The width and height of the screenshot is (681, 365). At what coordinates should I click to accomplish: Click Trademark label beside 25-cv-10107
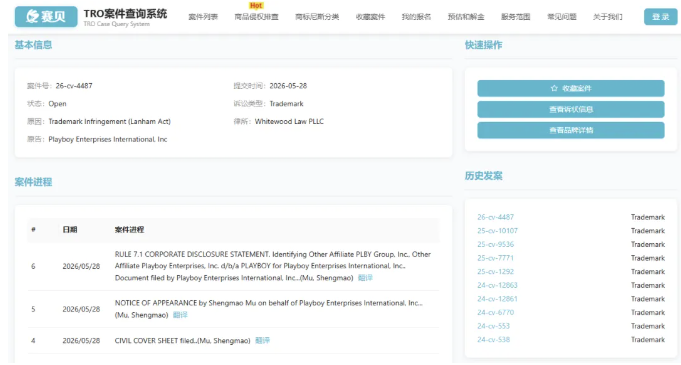[x=648, y=231]
